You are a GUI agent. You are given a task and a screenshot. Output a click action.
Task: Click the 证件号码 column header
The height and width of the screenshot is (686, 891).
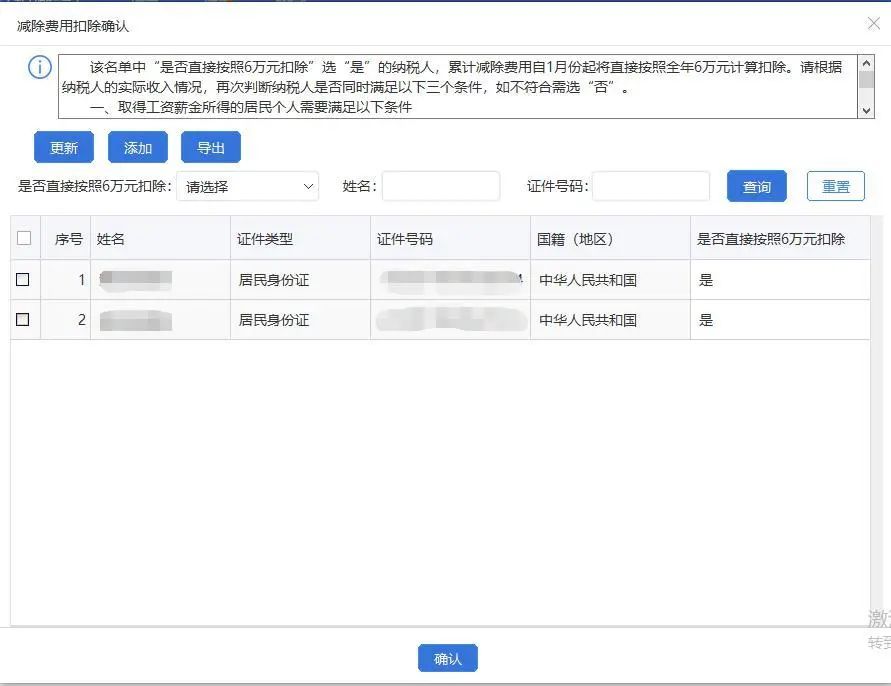pyautogui.click(x=450, y=238)
